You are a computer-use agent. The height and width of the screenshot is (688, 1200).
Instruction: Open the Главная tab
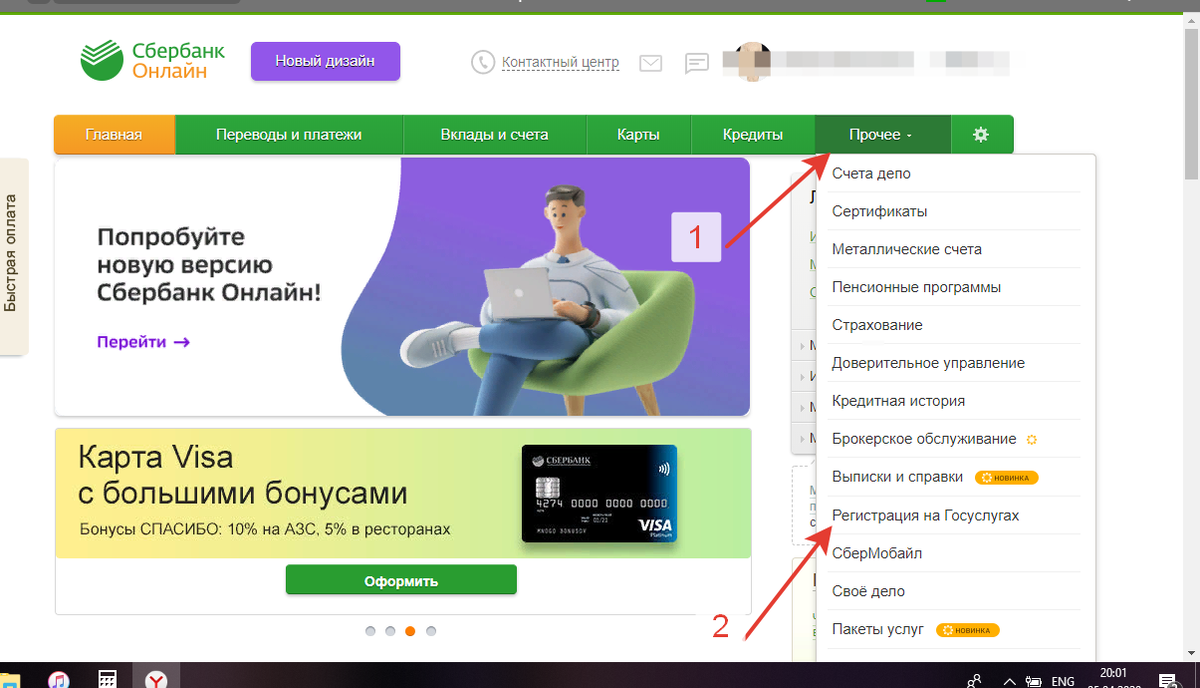[x=114, y=134]
